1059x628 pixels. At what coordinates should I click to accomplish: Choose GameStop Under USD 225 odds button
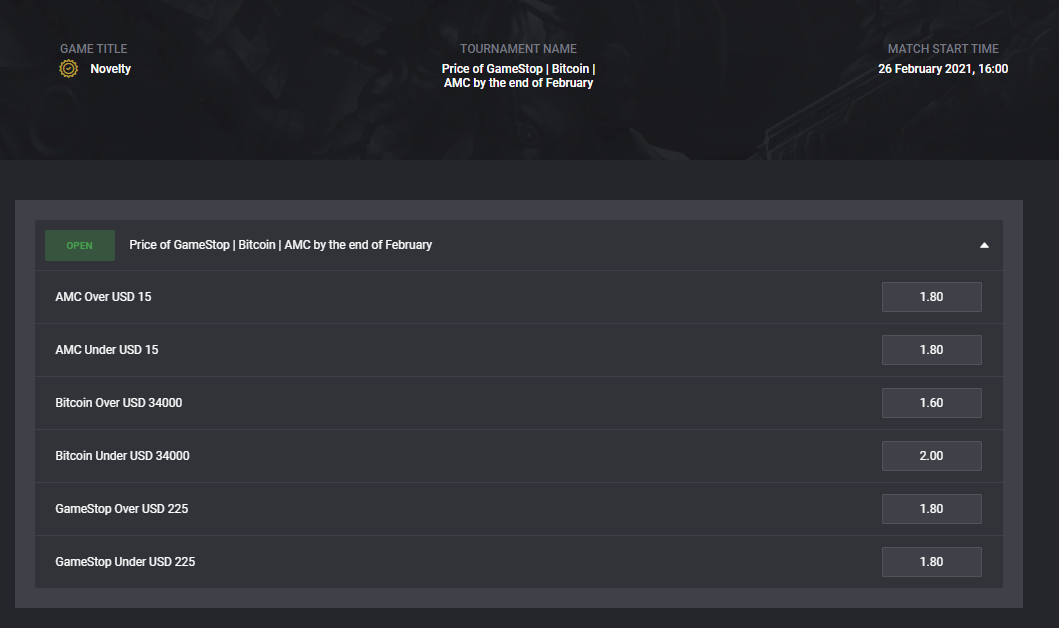pos(931,562)
